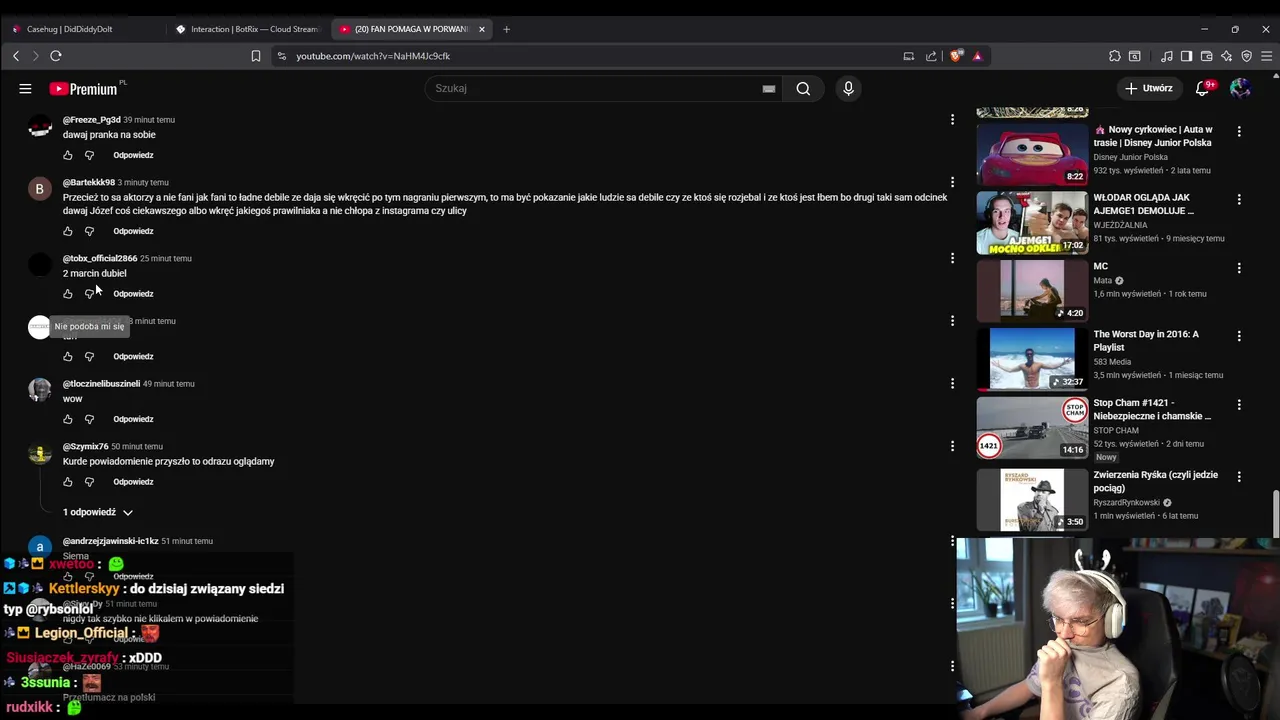Open 'The Worst Day in 2016: A Playlist' title
Image resolution: width=1280 pixels, height=720 pixels.
click(x=1145, y=341)
